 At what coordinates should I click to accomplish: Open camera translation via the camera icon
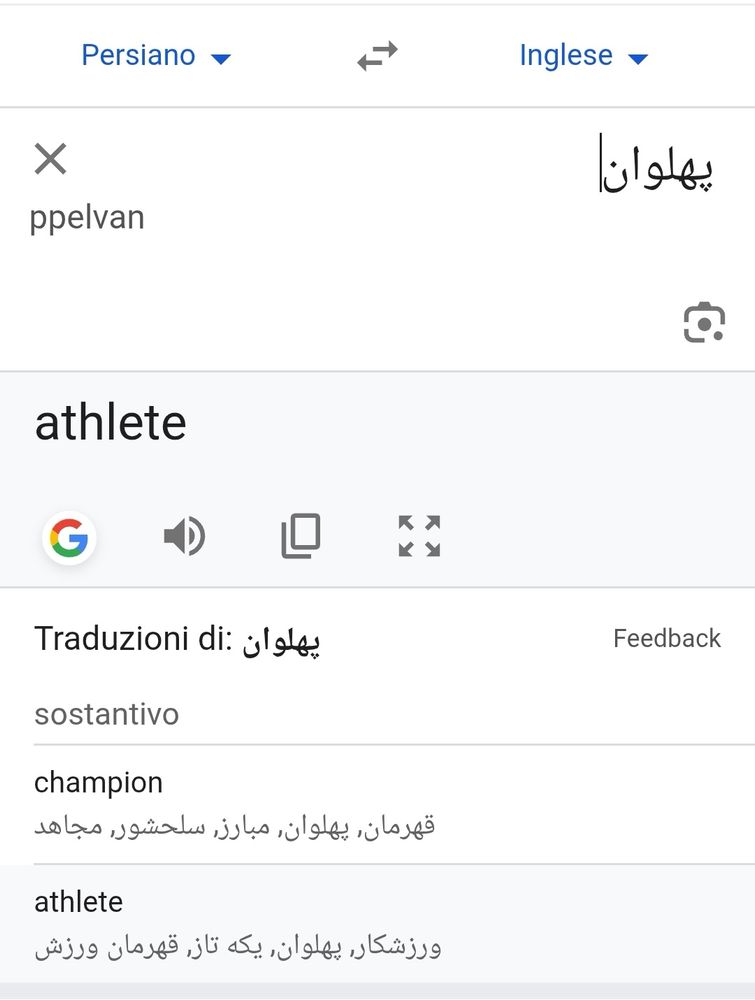(x=704, y=322)
